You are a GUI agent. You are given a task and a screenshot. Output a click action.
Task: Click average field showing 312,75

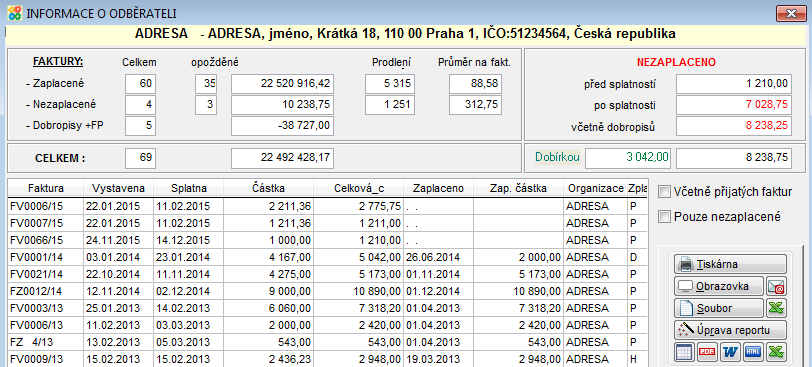(x=475, y=105)
